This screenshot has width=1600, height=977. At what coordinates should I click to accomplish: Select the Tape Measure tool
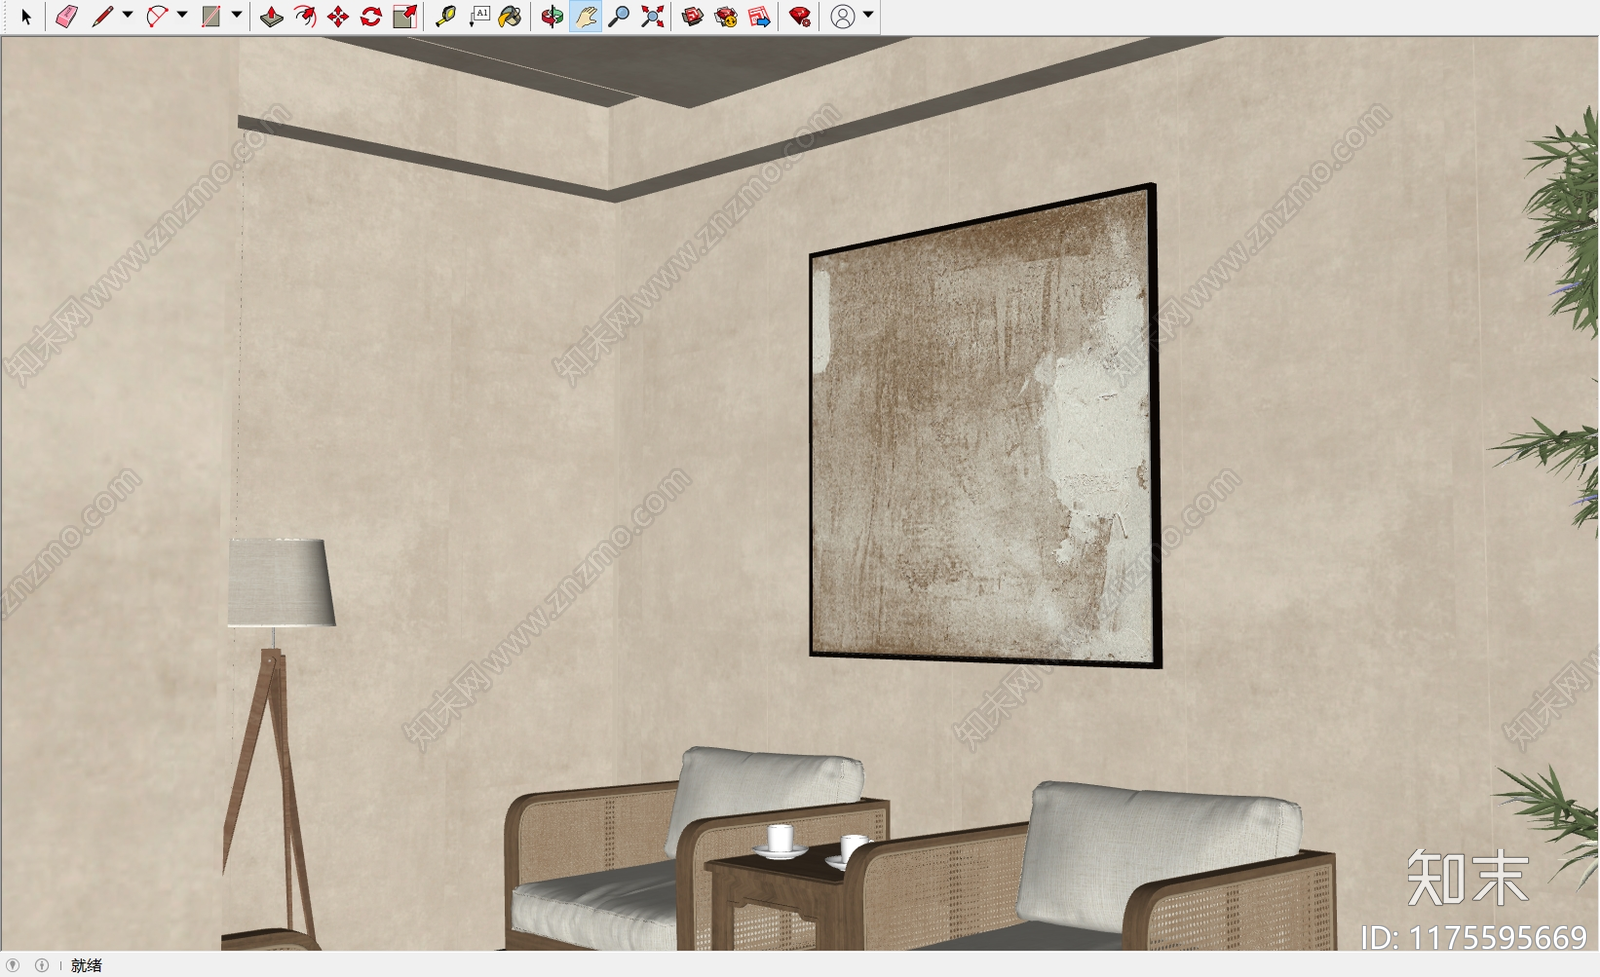point(445,16)
